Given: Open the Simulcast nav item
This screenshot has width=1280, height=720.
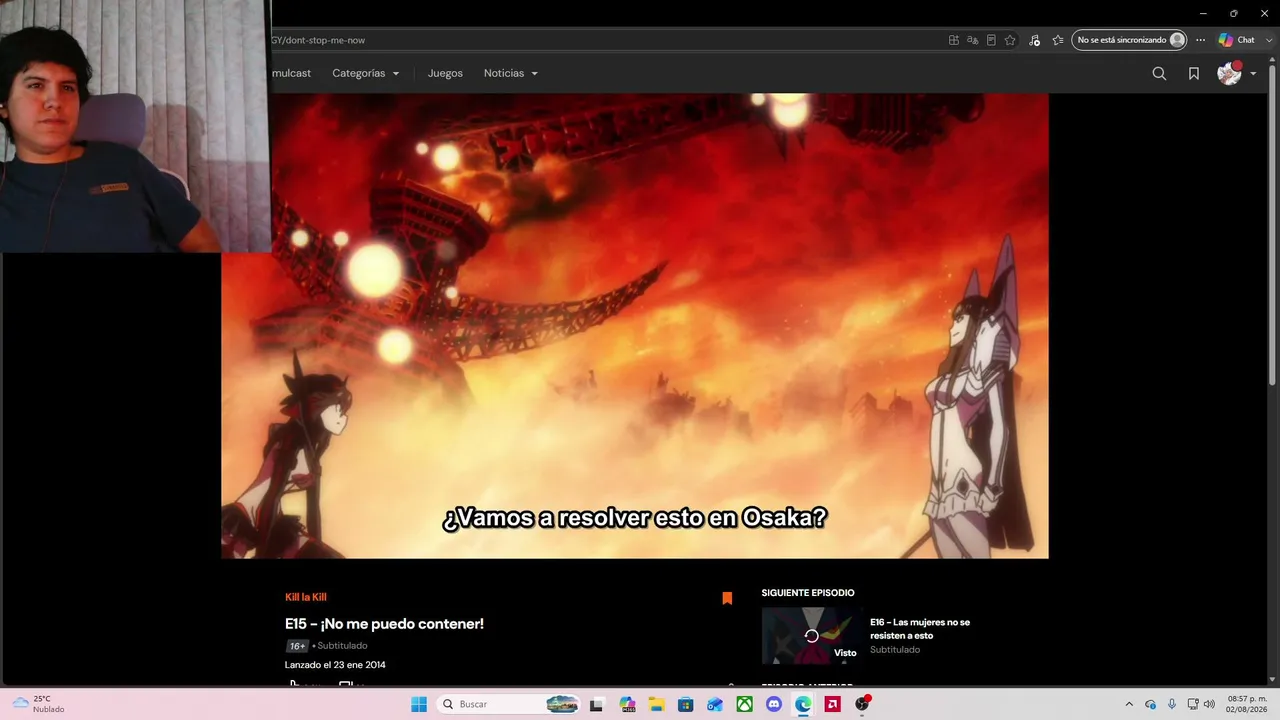Looking at the screenshot, I should [x=291, y=73].
